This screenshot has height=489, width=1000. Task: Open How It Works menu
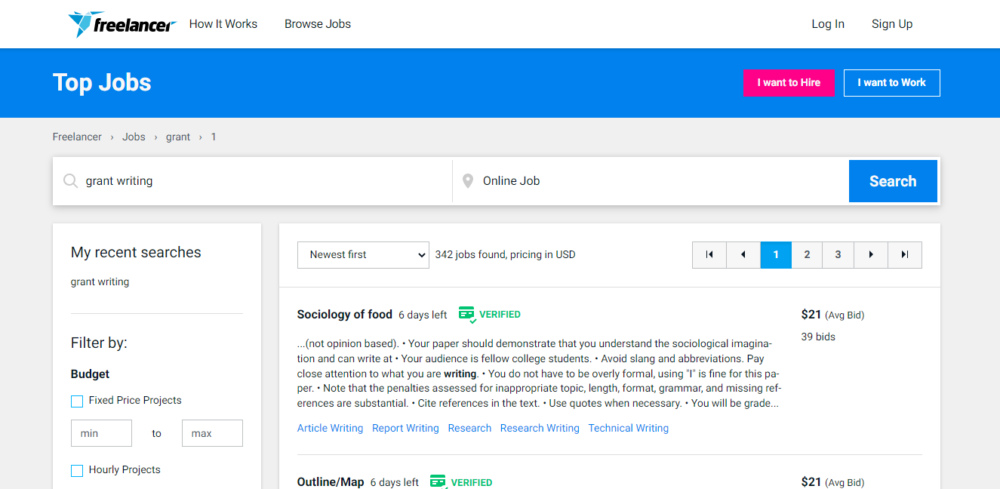click(x=223, y=24)
